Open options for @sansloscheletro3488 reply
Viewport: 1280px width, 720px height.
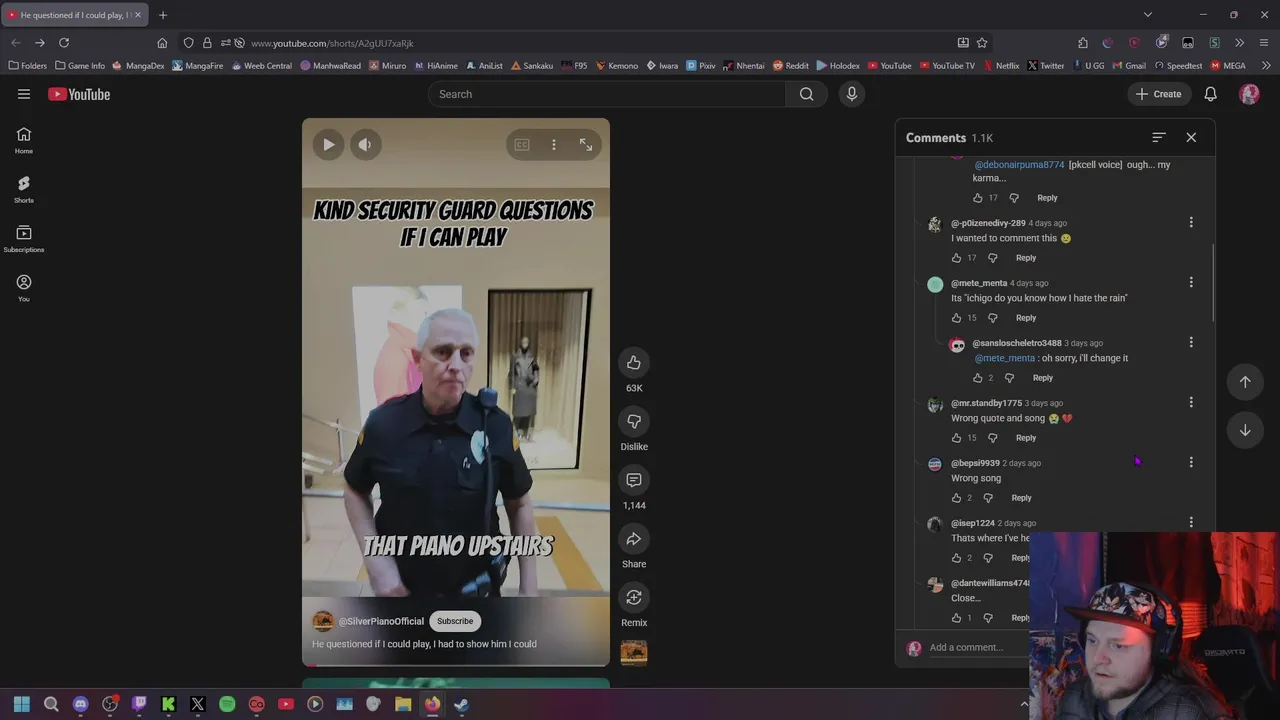[x=1191, y=342]
